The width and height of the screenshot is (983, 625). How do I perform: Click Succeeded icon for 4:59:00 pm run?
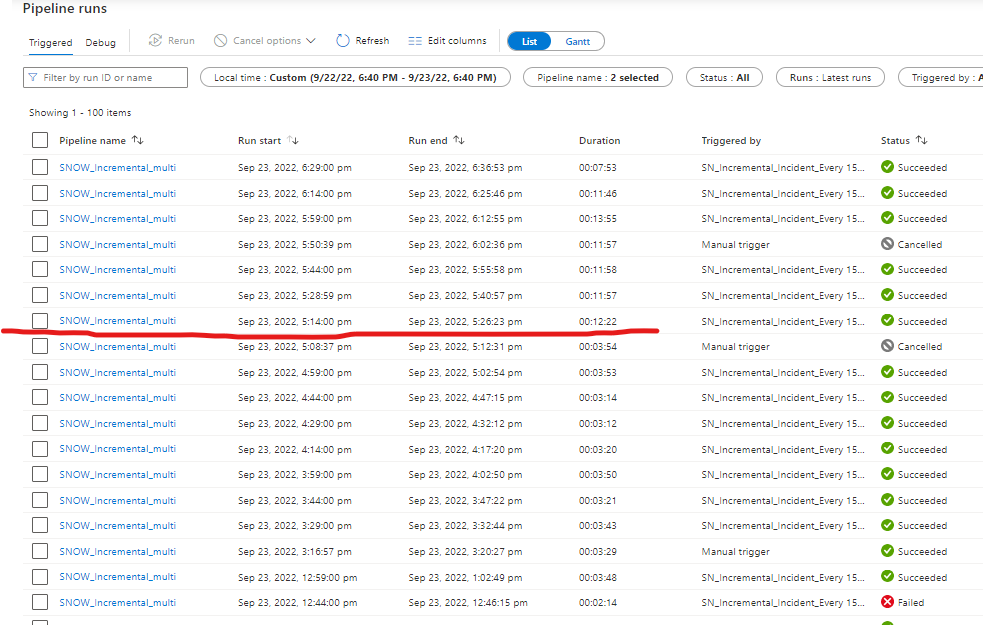point(887,372)
